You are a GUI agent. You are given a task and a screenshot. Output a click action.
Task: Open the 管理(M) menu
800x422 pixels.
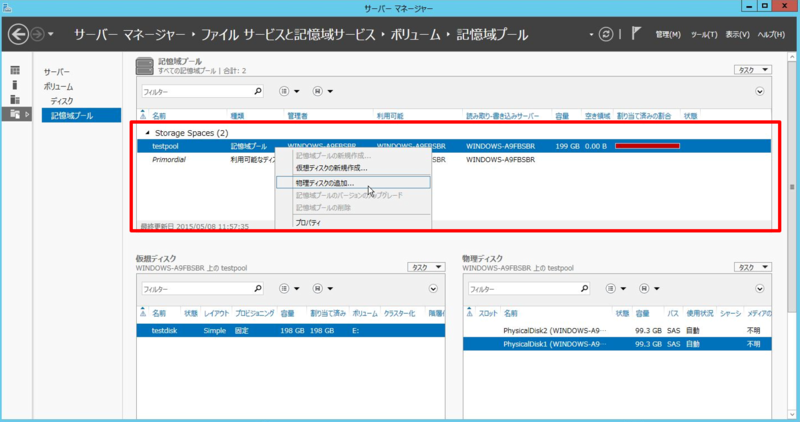tap(667, 35)
